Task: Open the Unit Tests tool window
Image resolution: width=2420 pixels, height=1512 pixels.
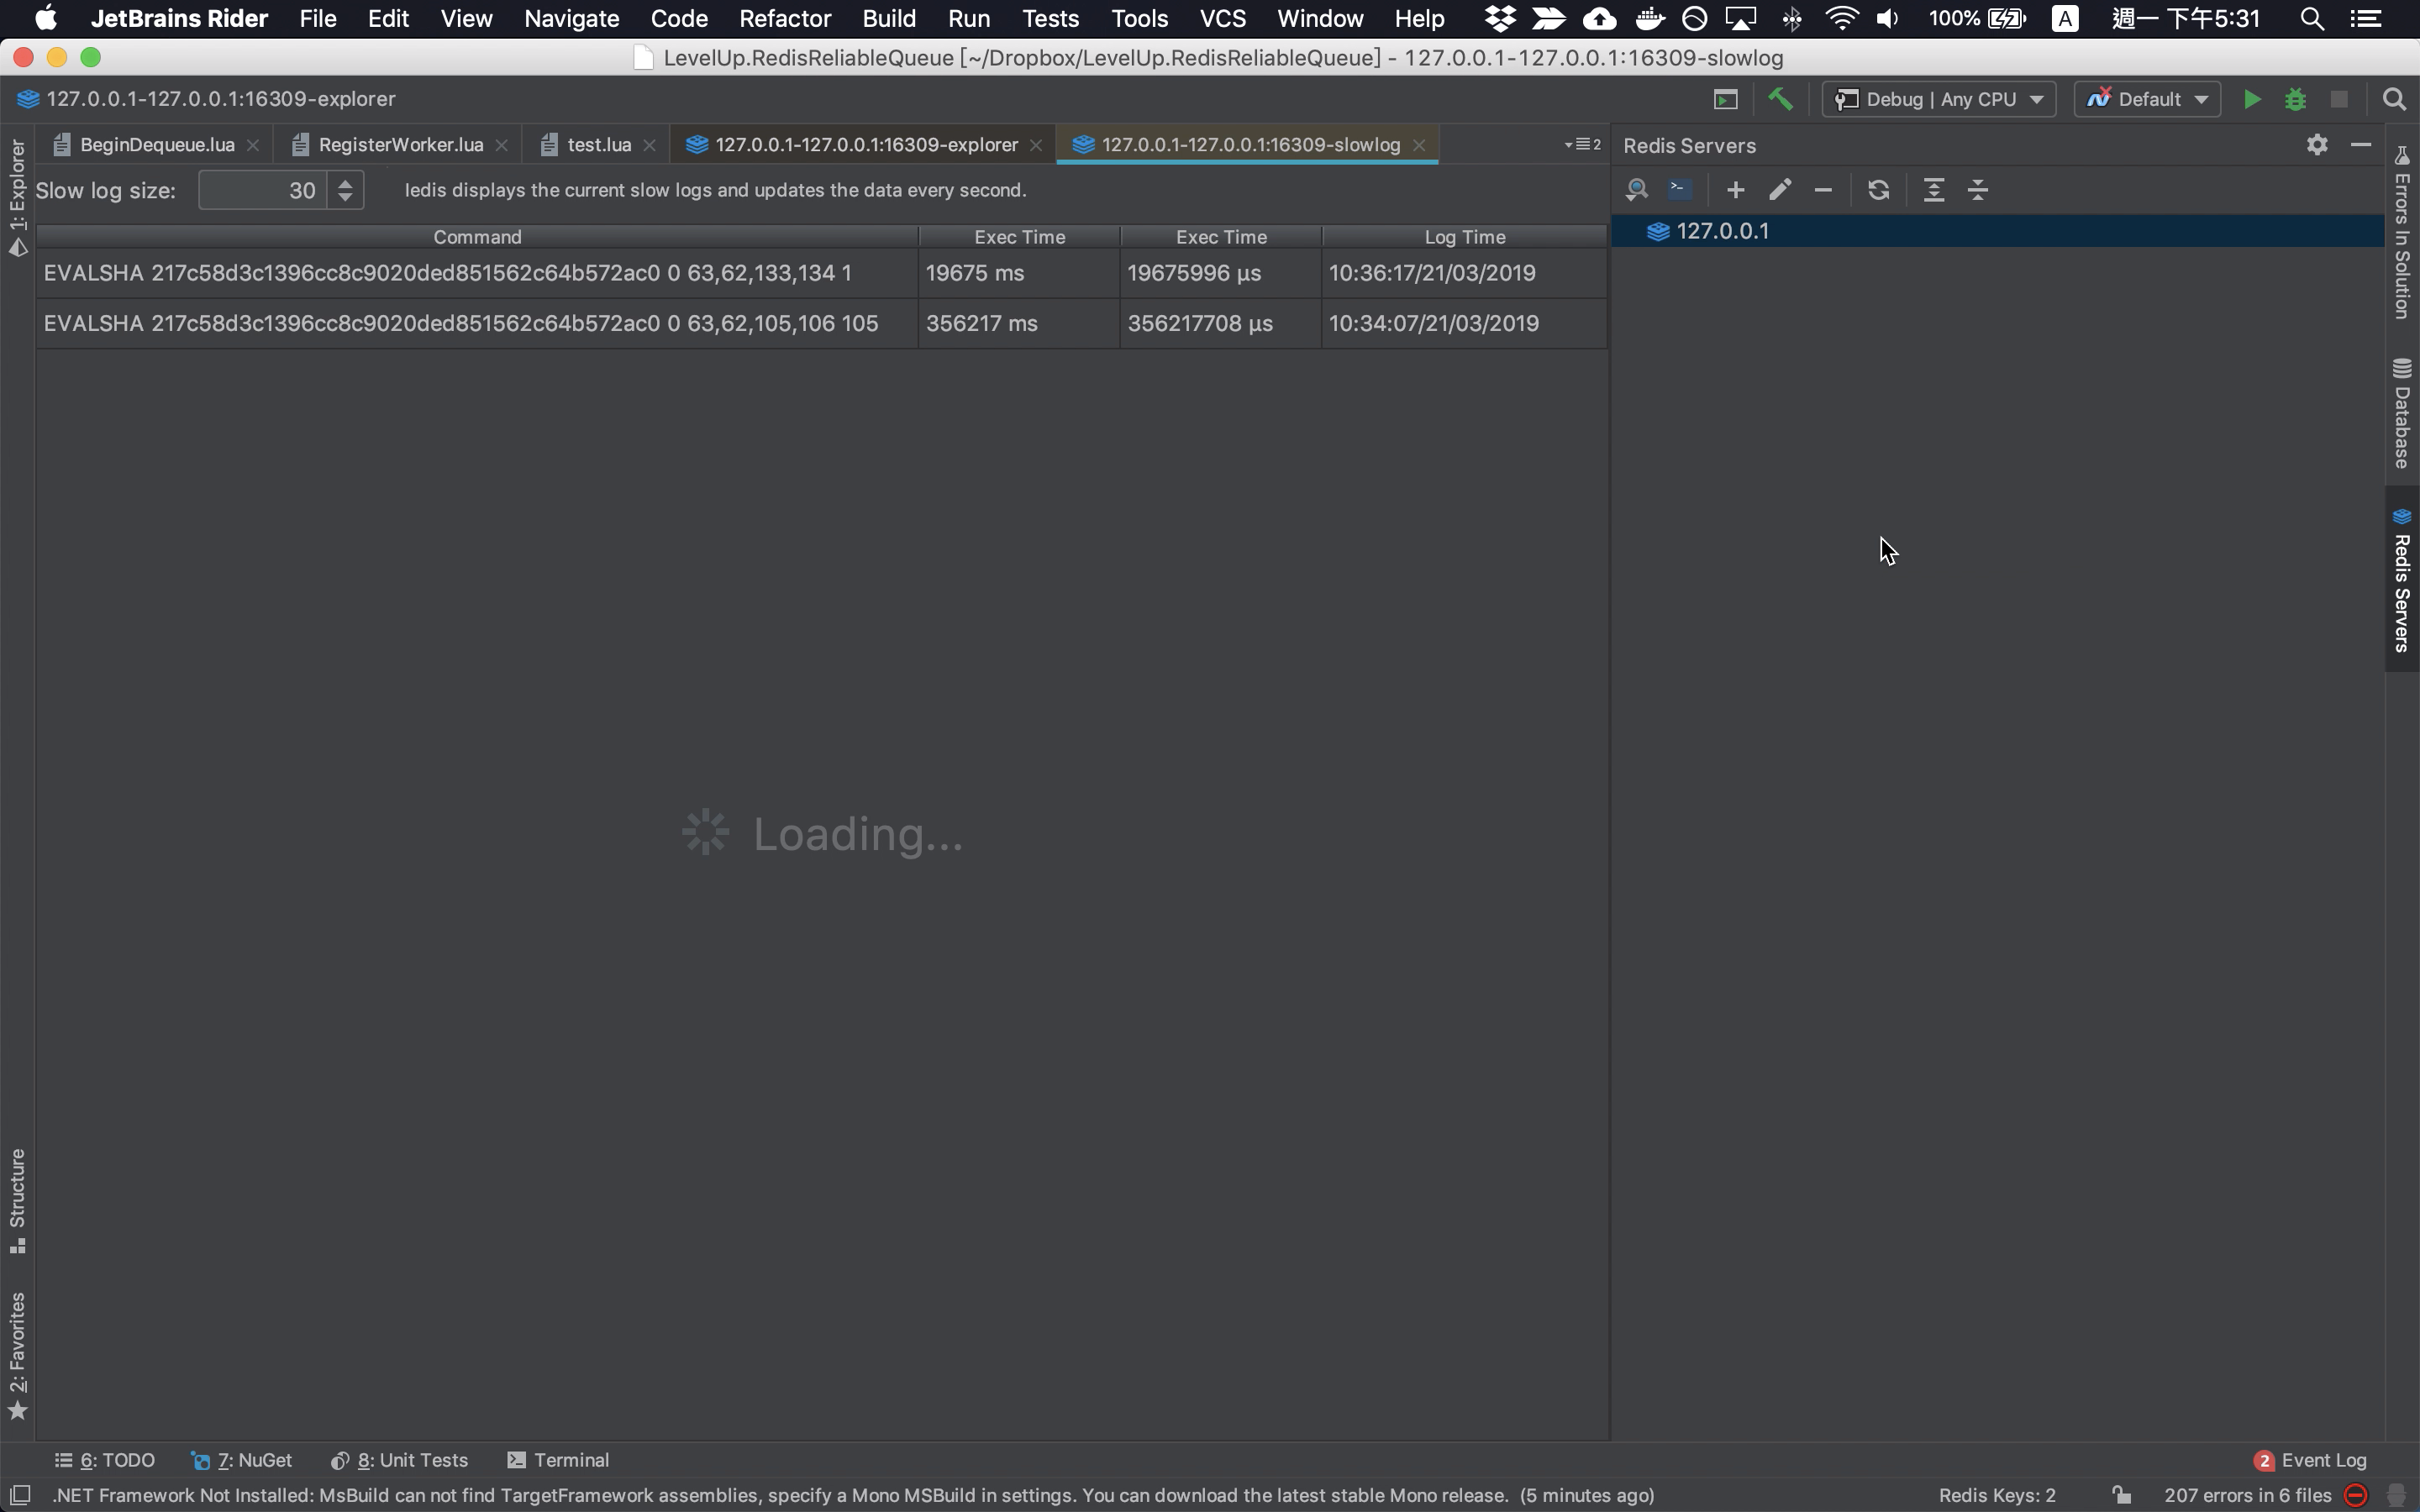Action: (399, 1460)
